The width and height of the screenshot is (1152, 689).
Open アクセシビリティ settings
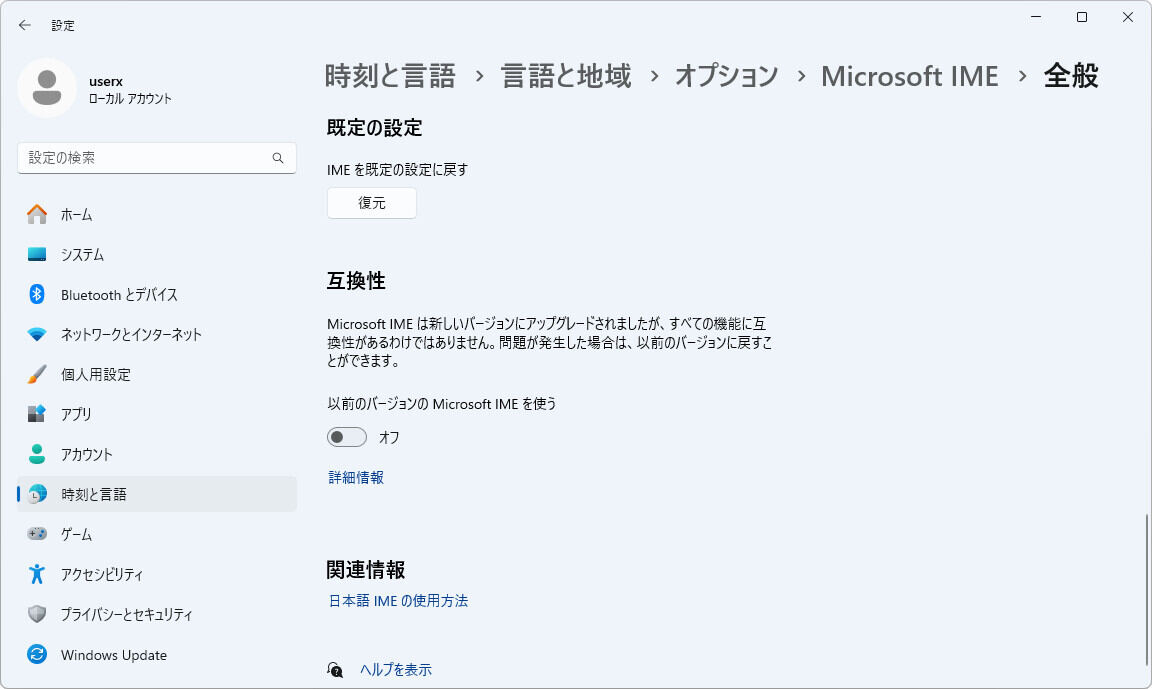[157, 574]
